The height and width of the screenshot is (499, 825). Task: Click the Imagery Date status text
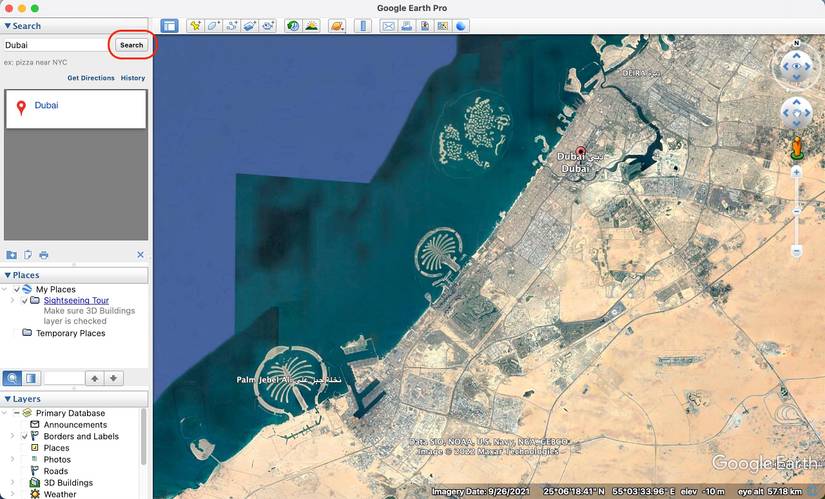click(x=481, y=492)
